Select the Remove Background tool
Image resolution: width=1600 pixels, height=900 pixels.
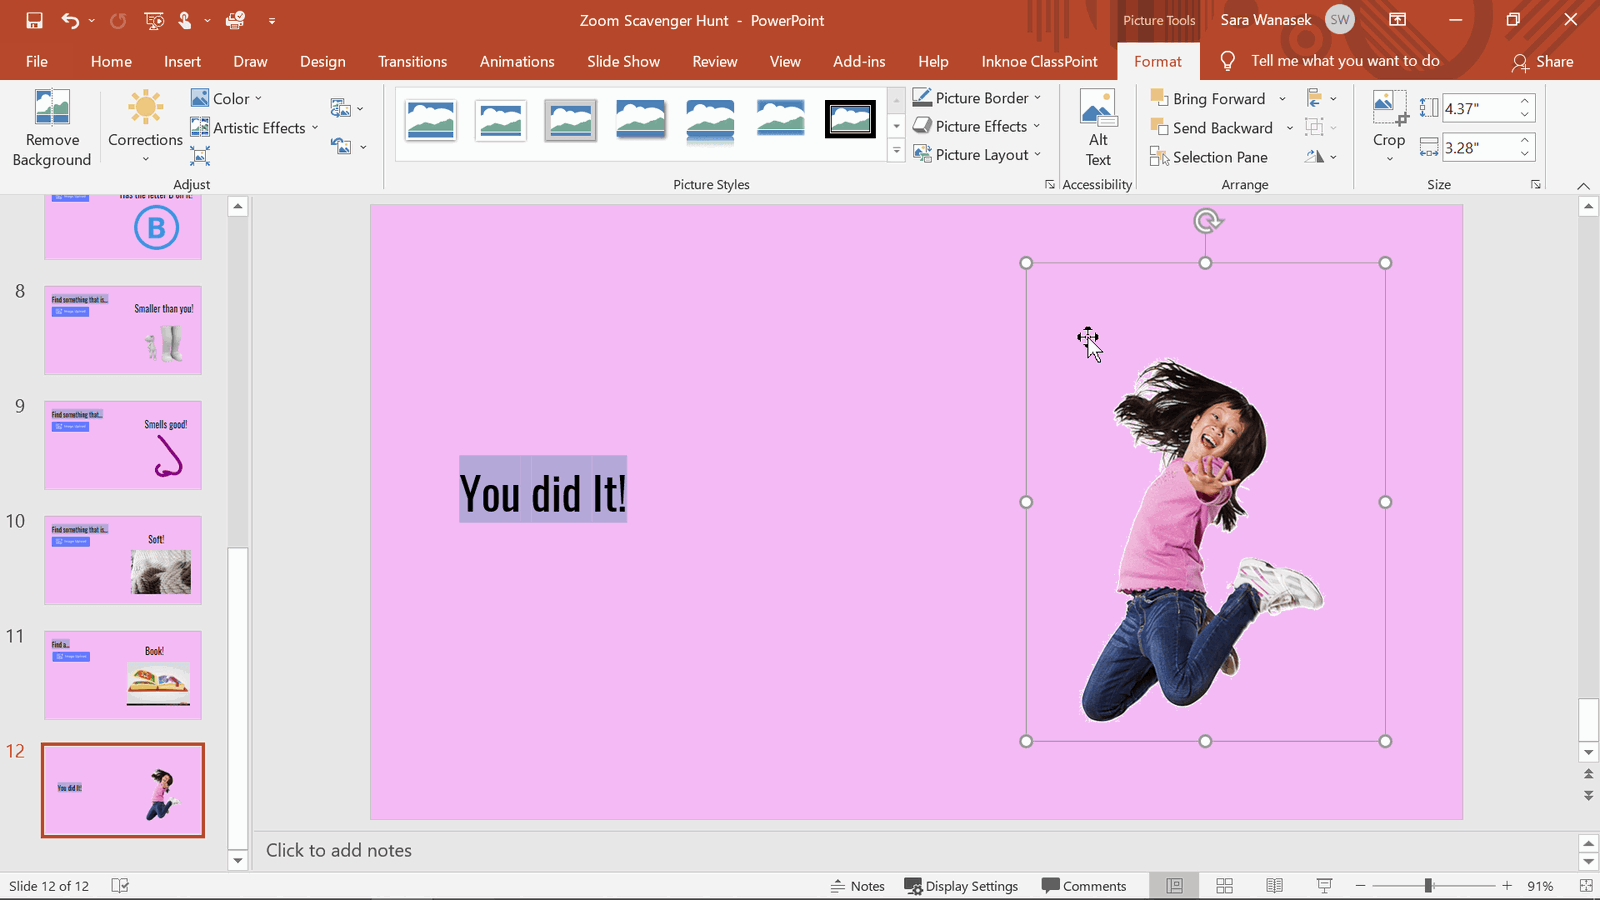[x=51, y=127]
